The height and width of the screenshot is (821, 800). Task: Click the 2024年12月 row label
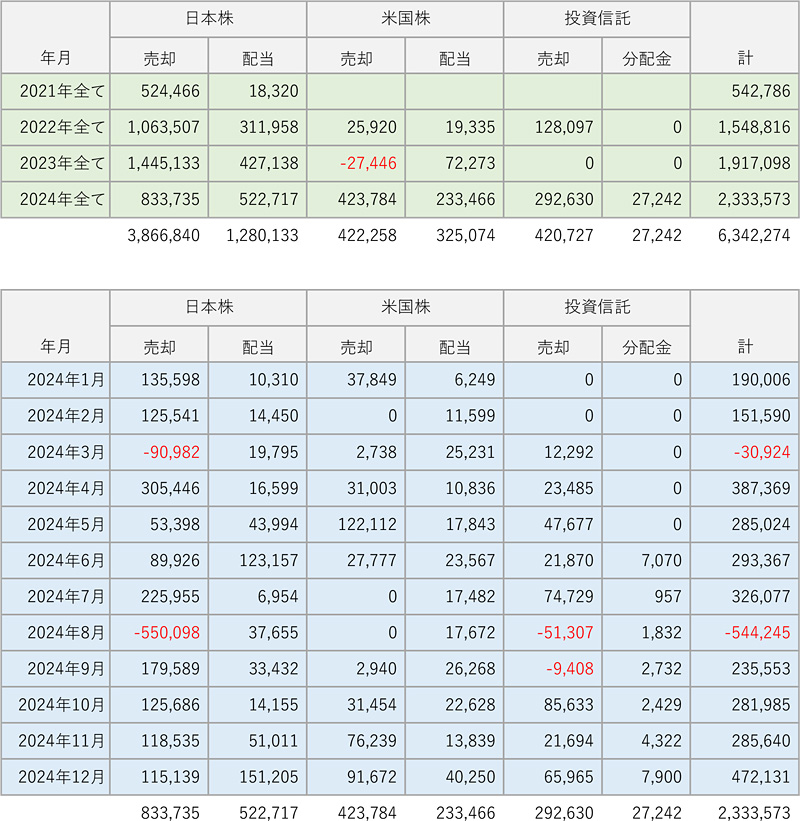click(61, 777)
